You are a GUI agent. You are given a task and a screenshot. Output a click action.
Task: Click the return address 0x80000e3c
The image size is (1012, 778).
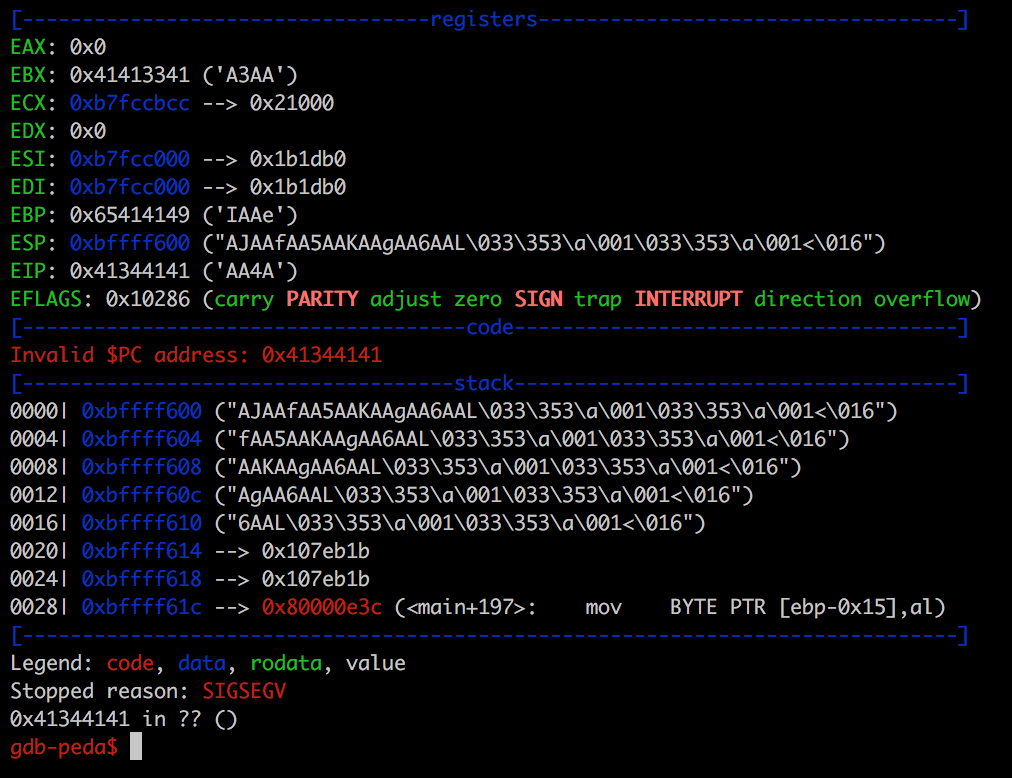pos(322,607)
